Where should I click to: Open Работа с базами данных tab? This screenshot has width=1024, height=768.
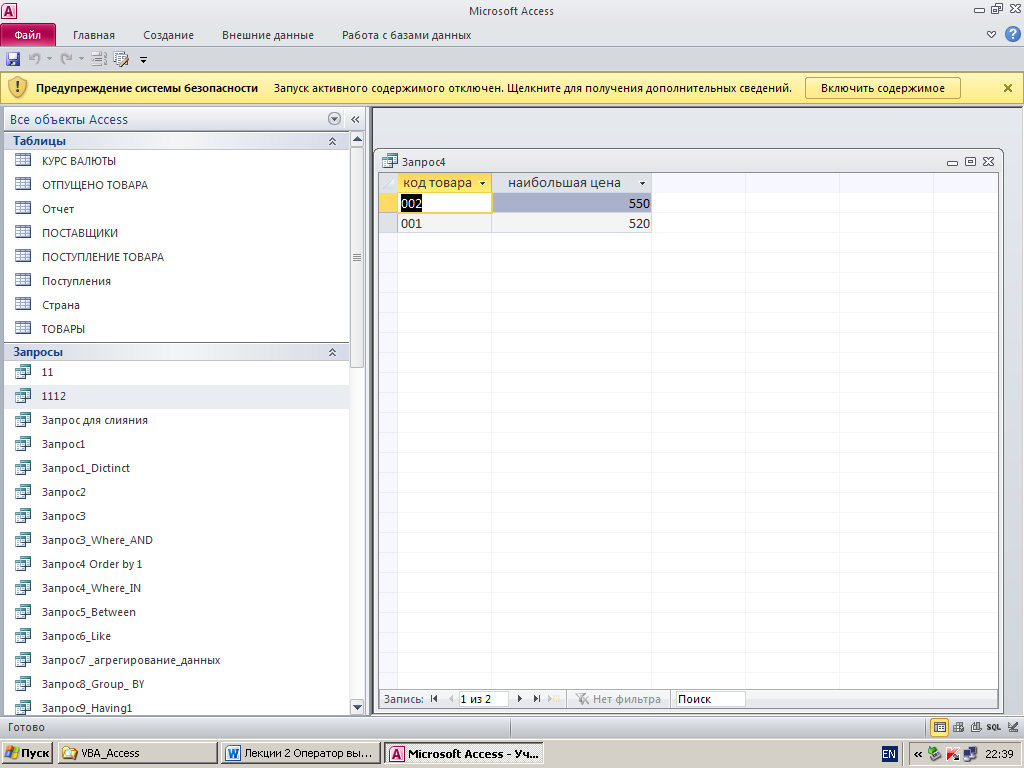[x=406, y=35]
